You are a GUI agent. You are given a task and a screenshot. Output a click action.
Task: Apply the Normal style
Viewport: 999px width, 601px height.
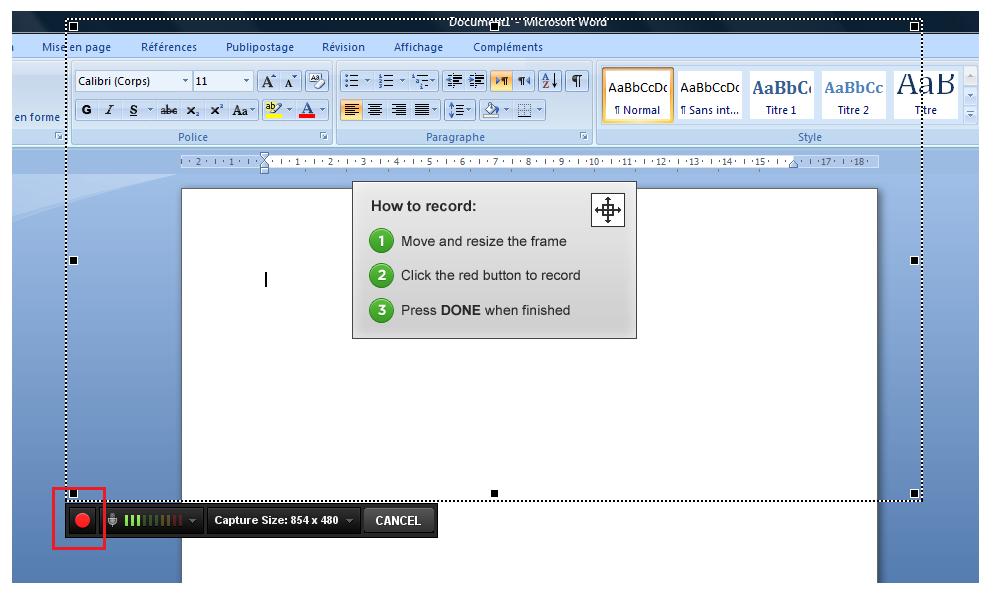click(x=638, y=95)
